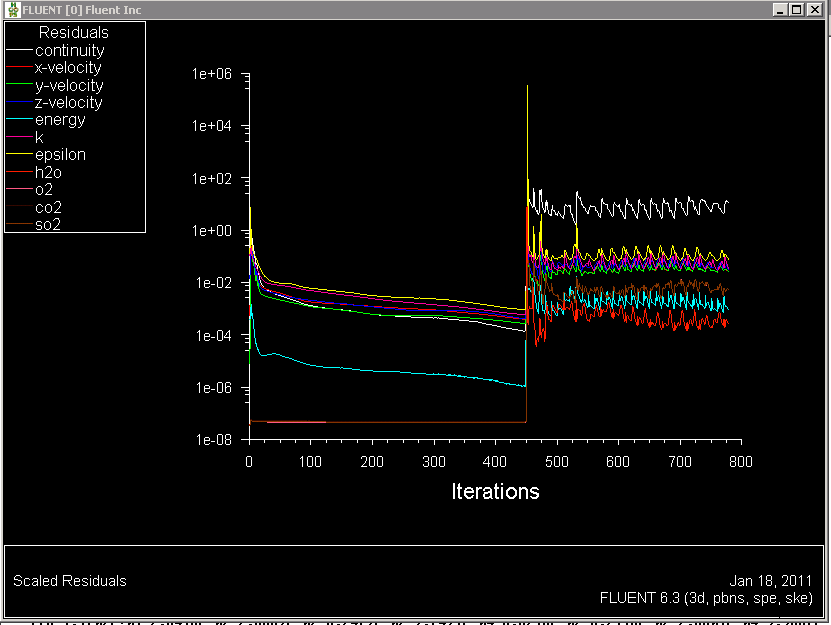Click the Scaled Residuals caption text

click(x=70, y=580)
